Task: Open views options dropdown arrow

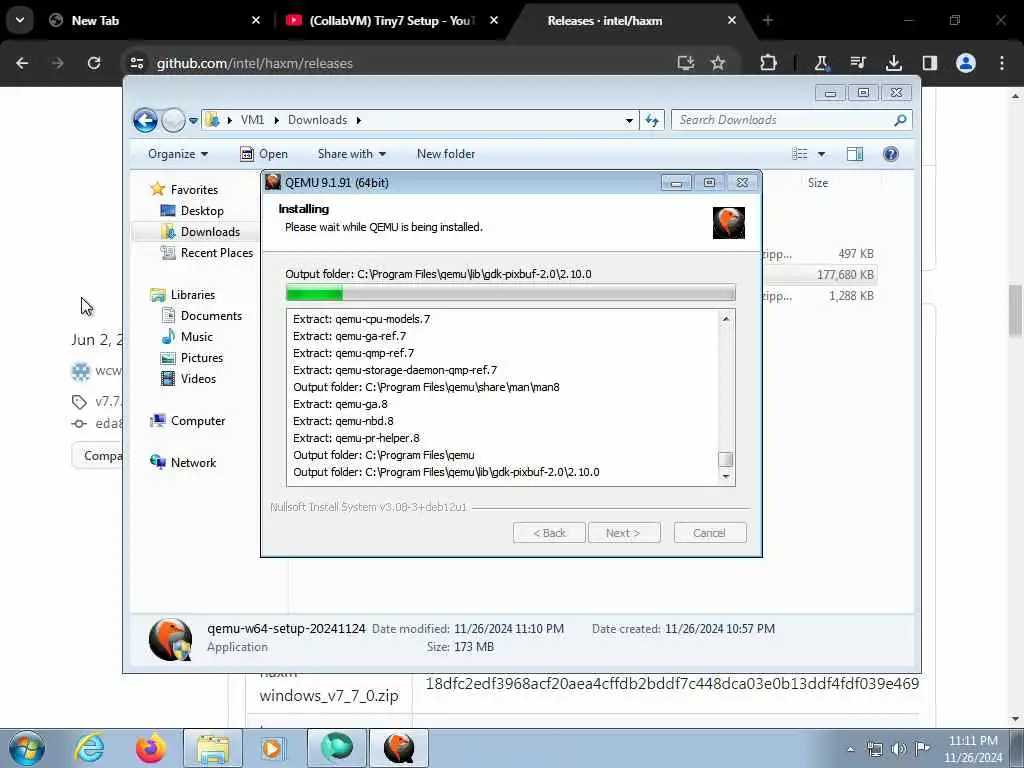Action: tap(822, 154)
